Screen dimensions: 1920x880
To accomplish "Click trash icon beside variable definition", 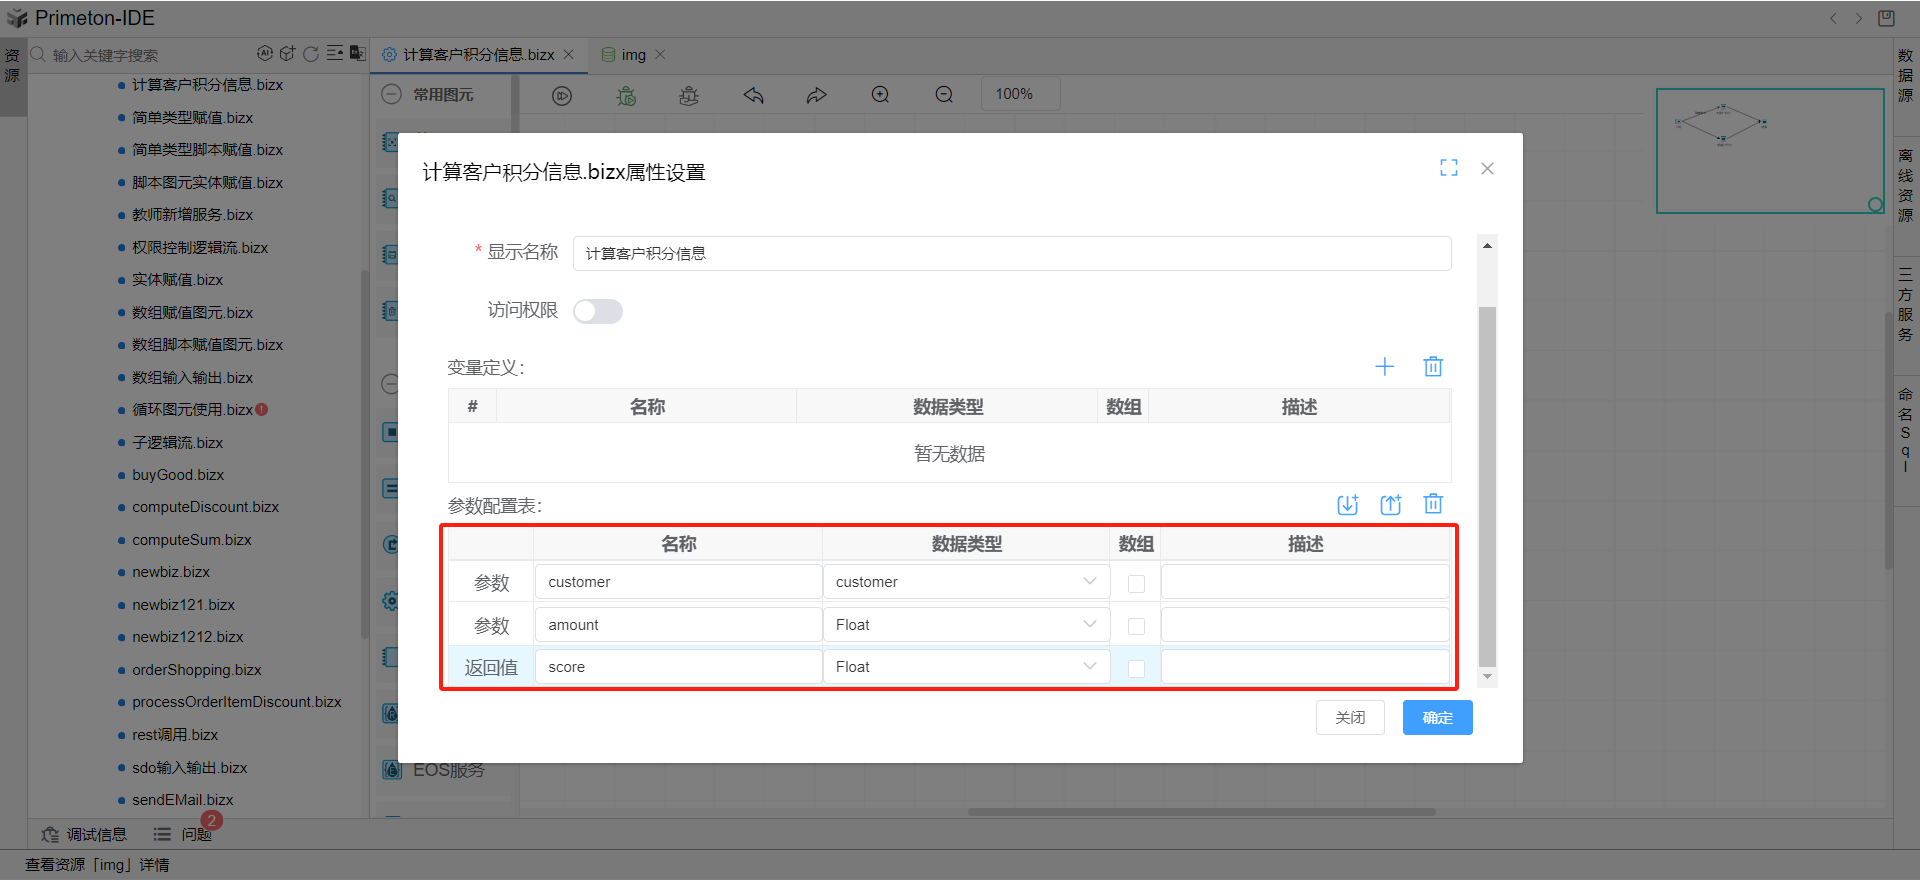I will pos(1432,367).
